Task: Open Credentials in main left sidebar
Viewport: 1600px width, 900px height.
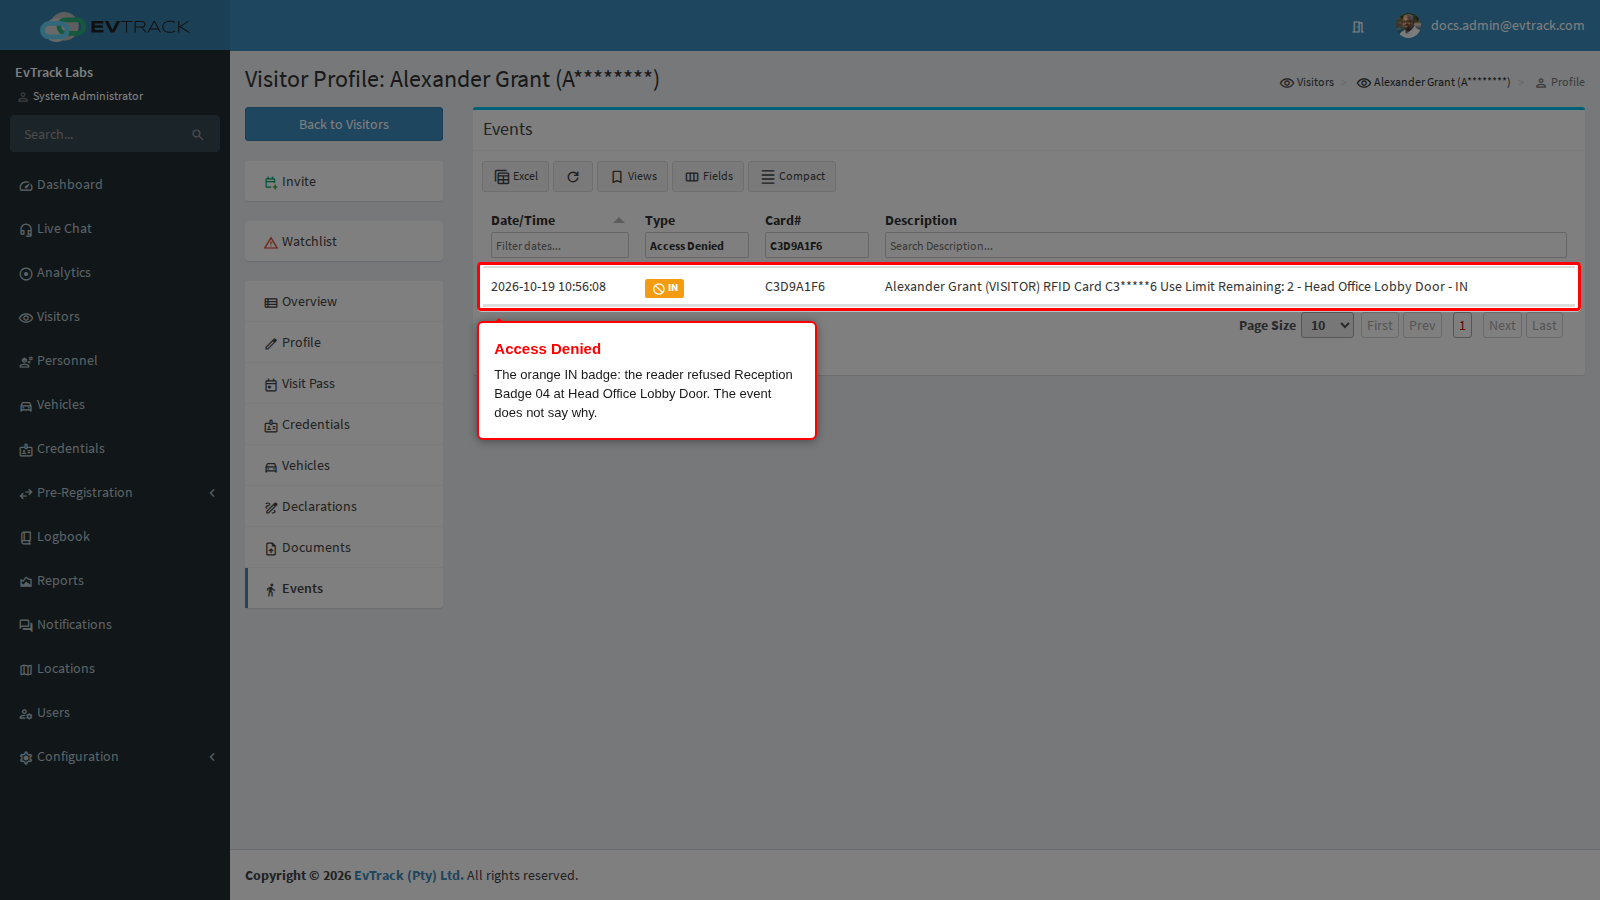Action: (115, 449)
